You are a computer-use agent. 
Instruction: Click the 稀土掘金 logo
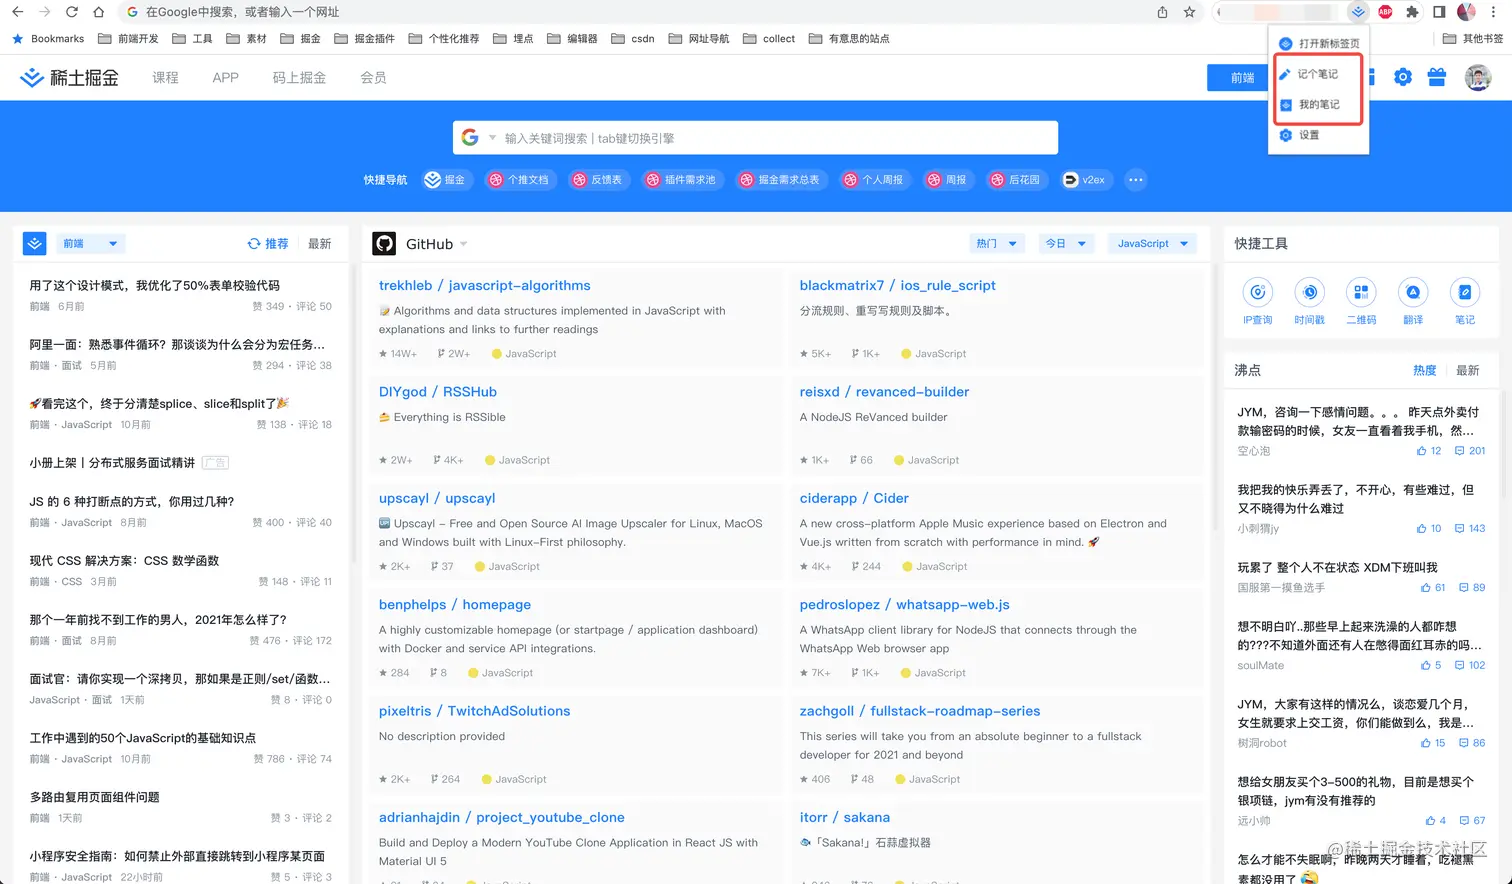pos(69,77)
